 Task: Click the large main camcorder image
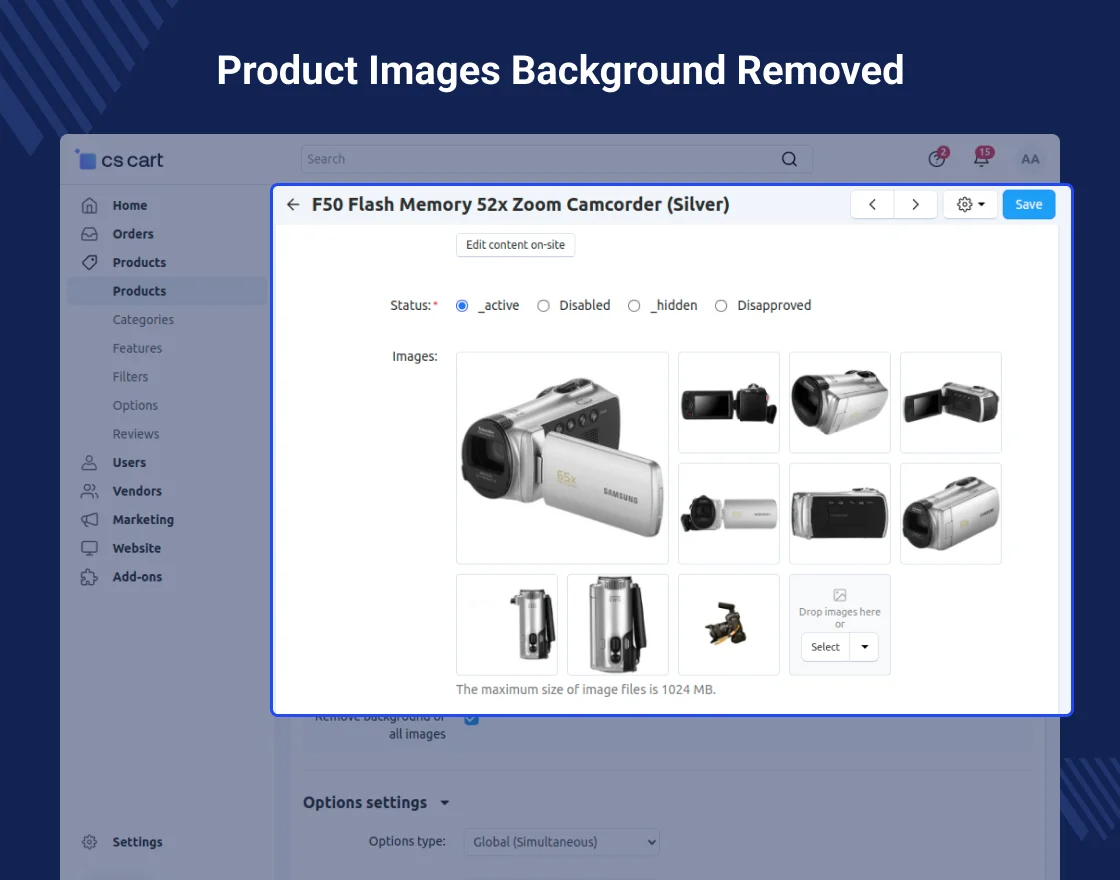[x=562, y=458]
